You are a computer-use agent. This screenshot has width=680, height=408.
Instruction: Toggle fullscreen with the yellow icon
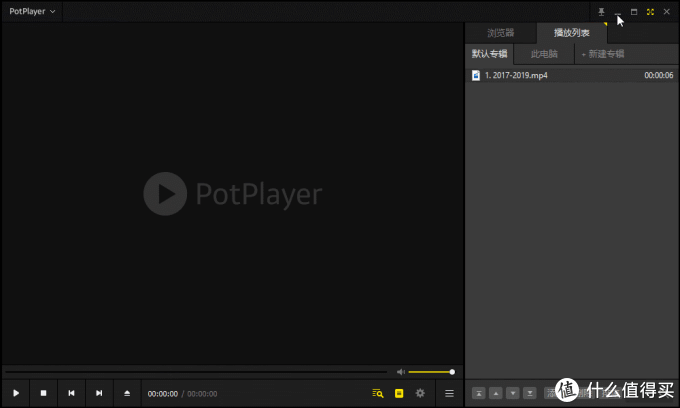tap(650, 12)
